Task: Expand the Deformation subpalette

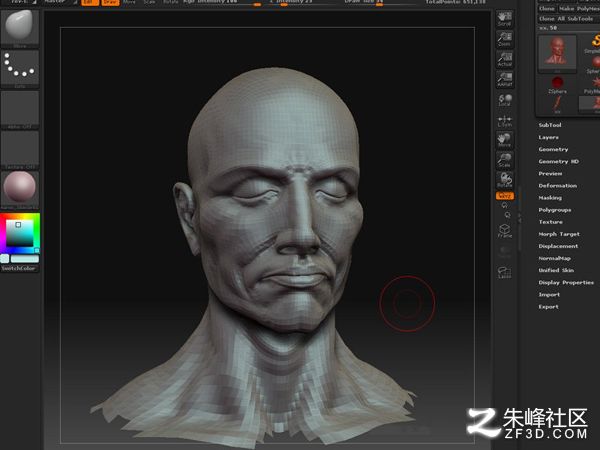Action: (558, 186)
